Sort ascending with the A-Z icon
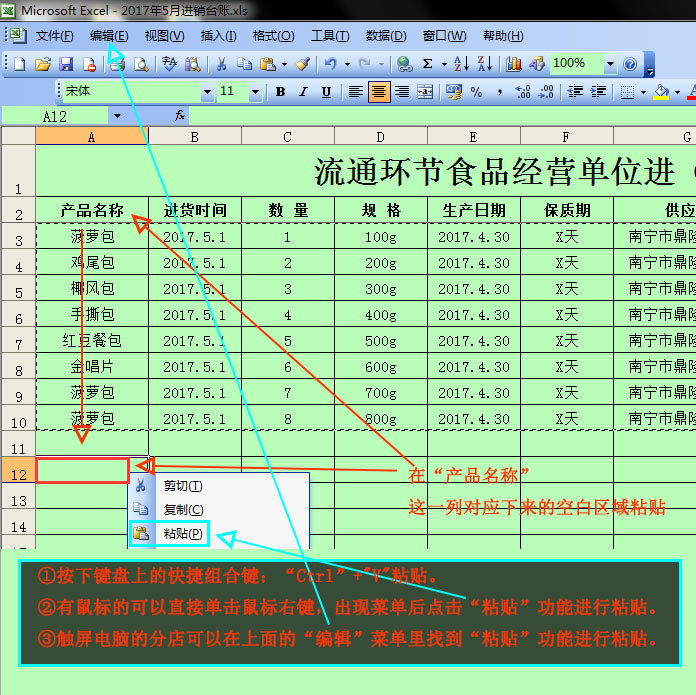The image size is (696, 695). tap(461, 64)
